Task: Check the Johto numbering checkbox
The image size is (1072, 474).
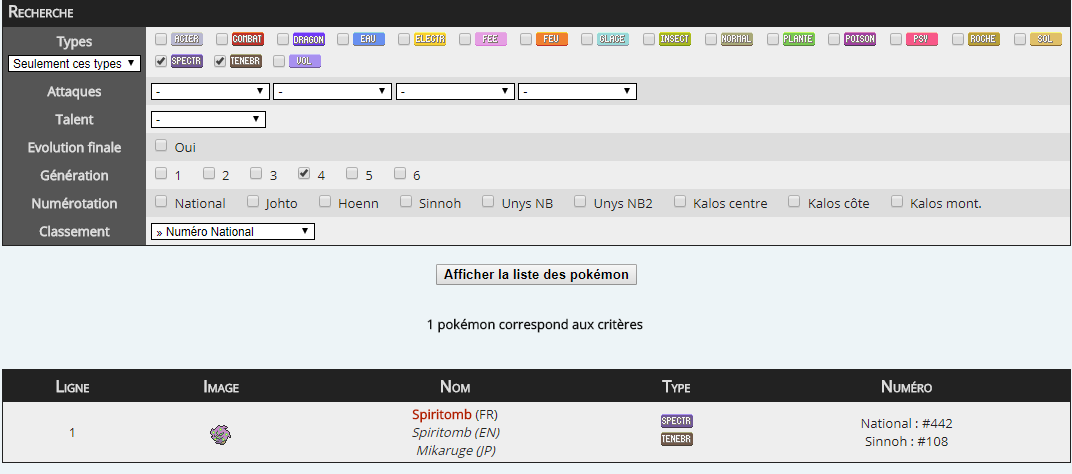Action: 253,201
